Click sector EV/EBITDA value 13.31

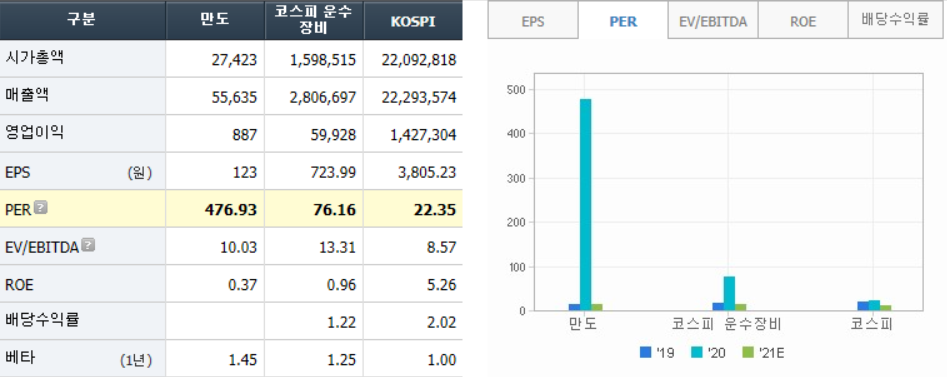tap(339, 248)
